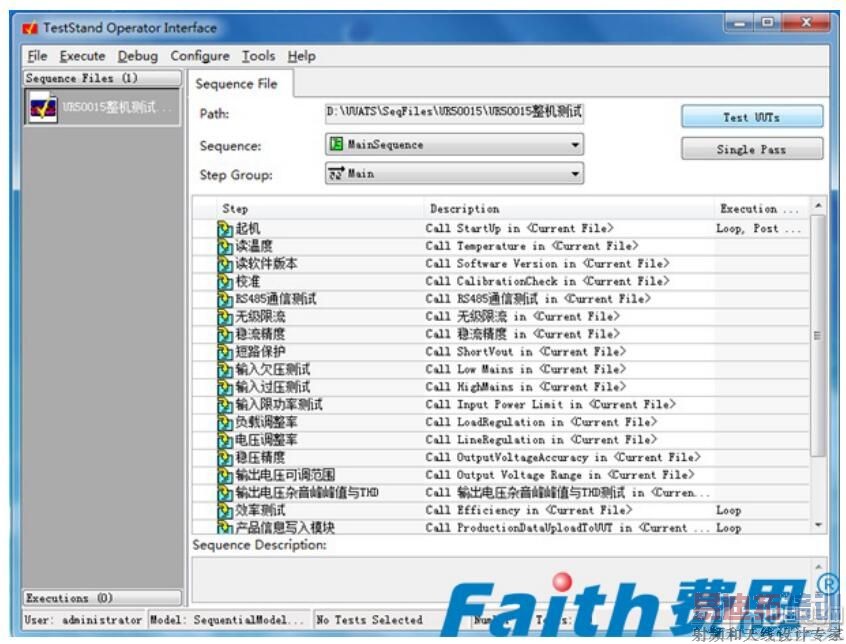Image resolution: width=846 pixels, height=644 pixels.
Task: Click the 稳压精度 step icon
Action: pyautogui.click(x=224, y=458)
